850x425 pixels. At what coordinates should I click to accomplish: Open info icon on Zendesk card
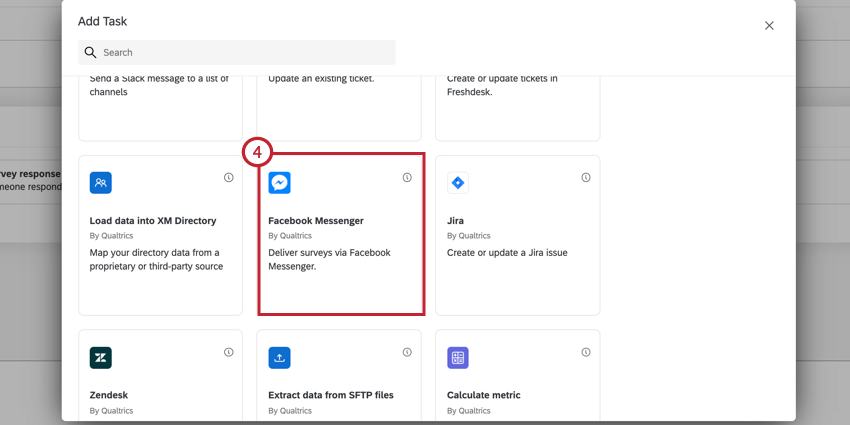pyautogui.click(x=229, y=352)
